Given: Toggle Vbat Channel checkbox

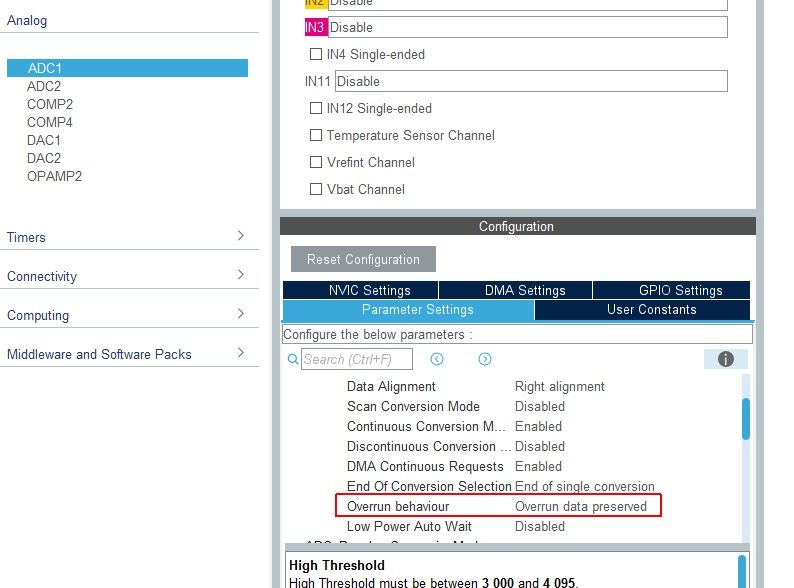Looking at the screenshot, I should [x=315, y=189].
